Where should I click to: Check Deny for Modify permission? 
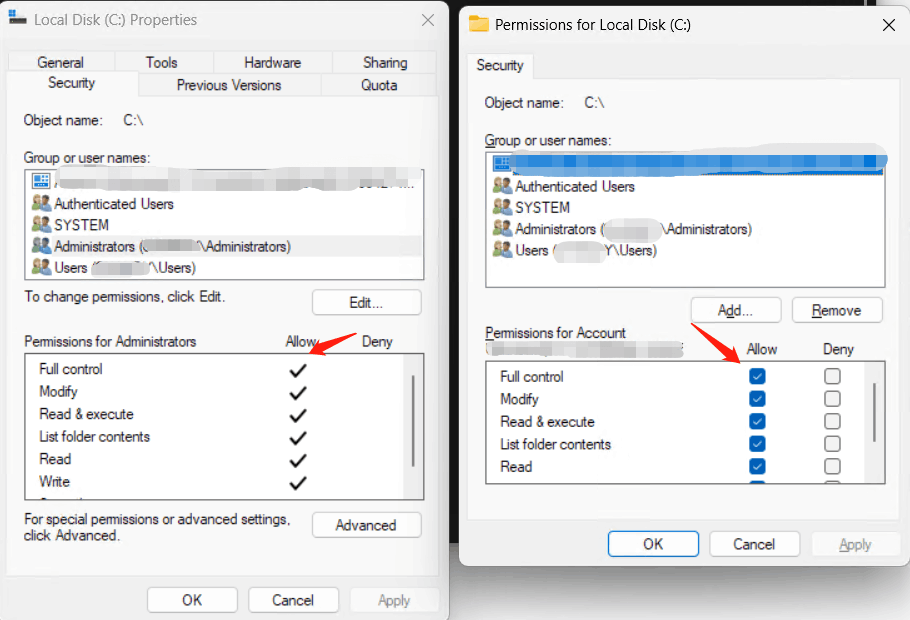click(832, 399)
